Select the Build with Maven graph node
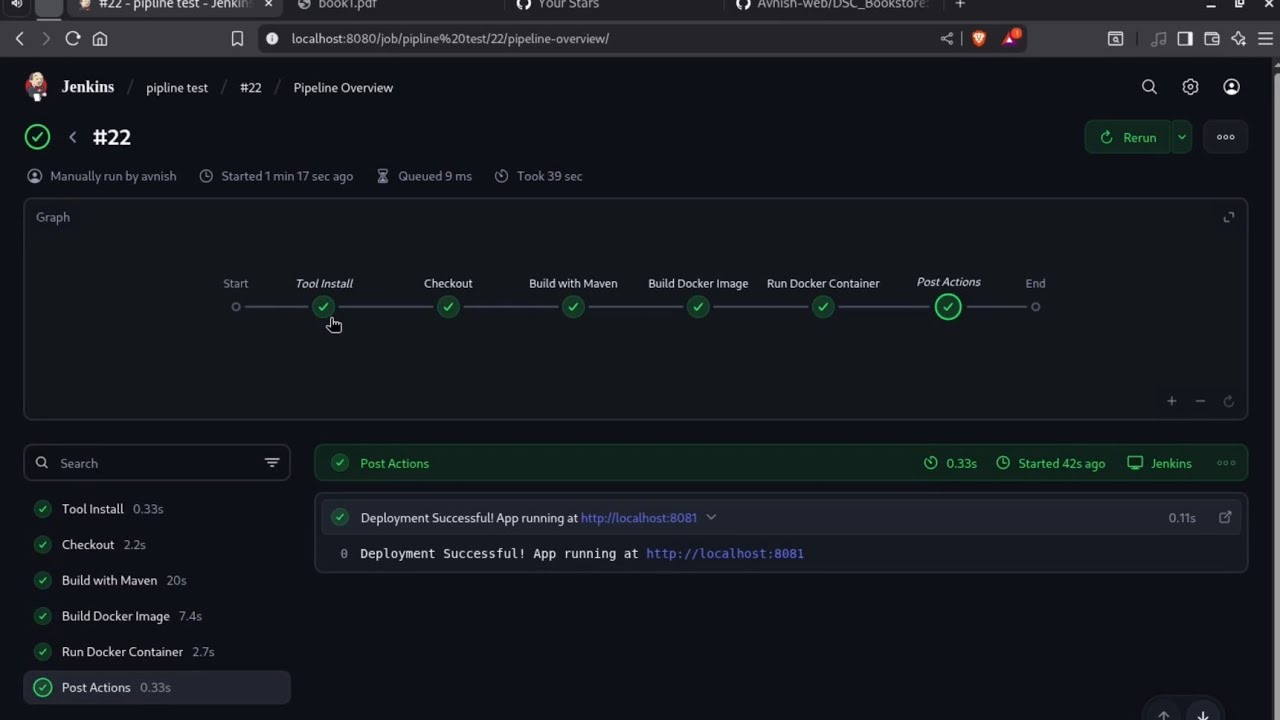The width and height of the screenshot is (1280, 720). coord(573,307)
